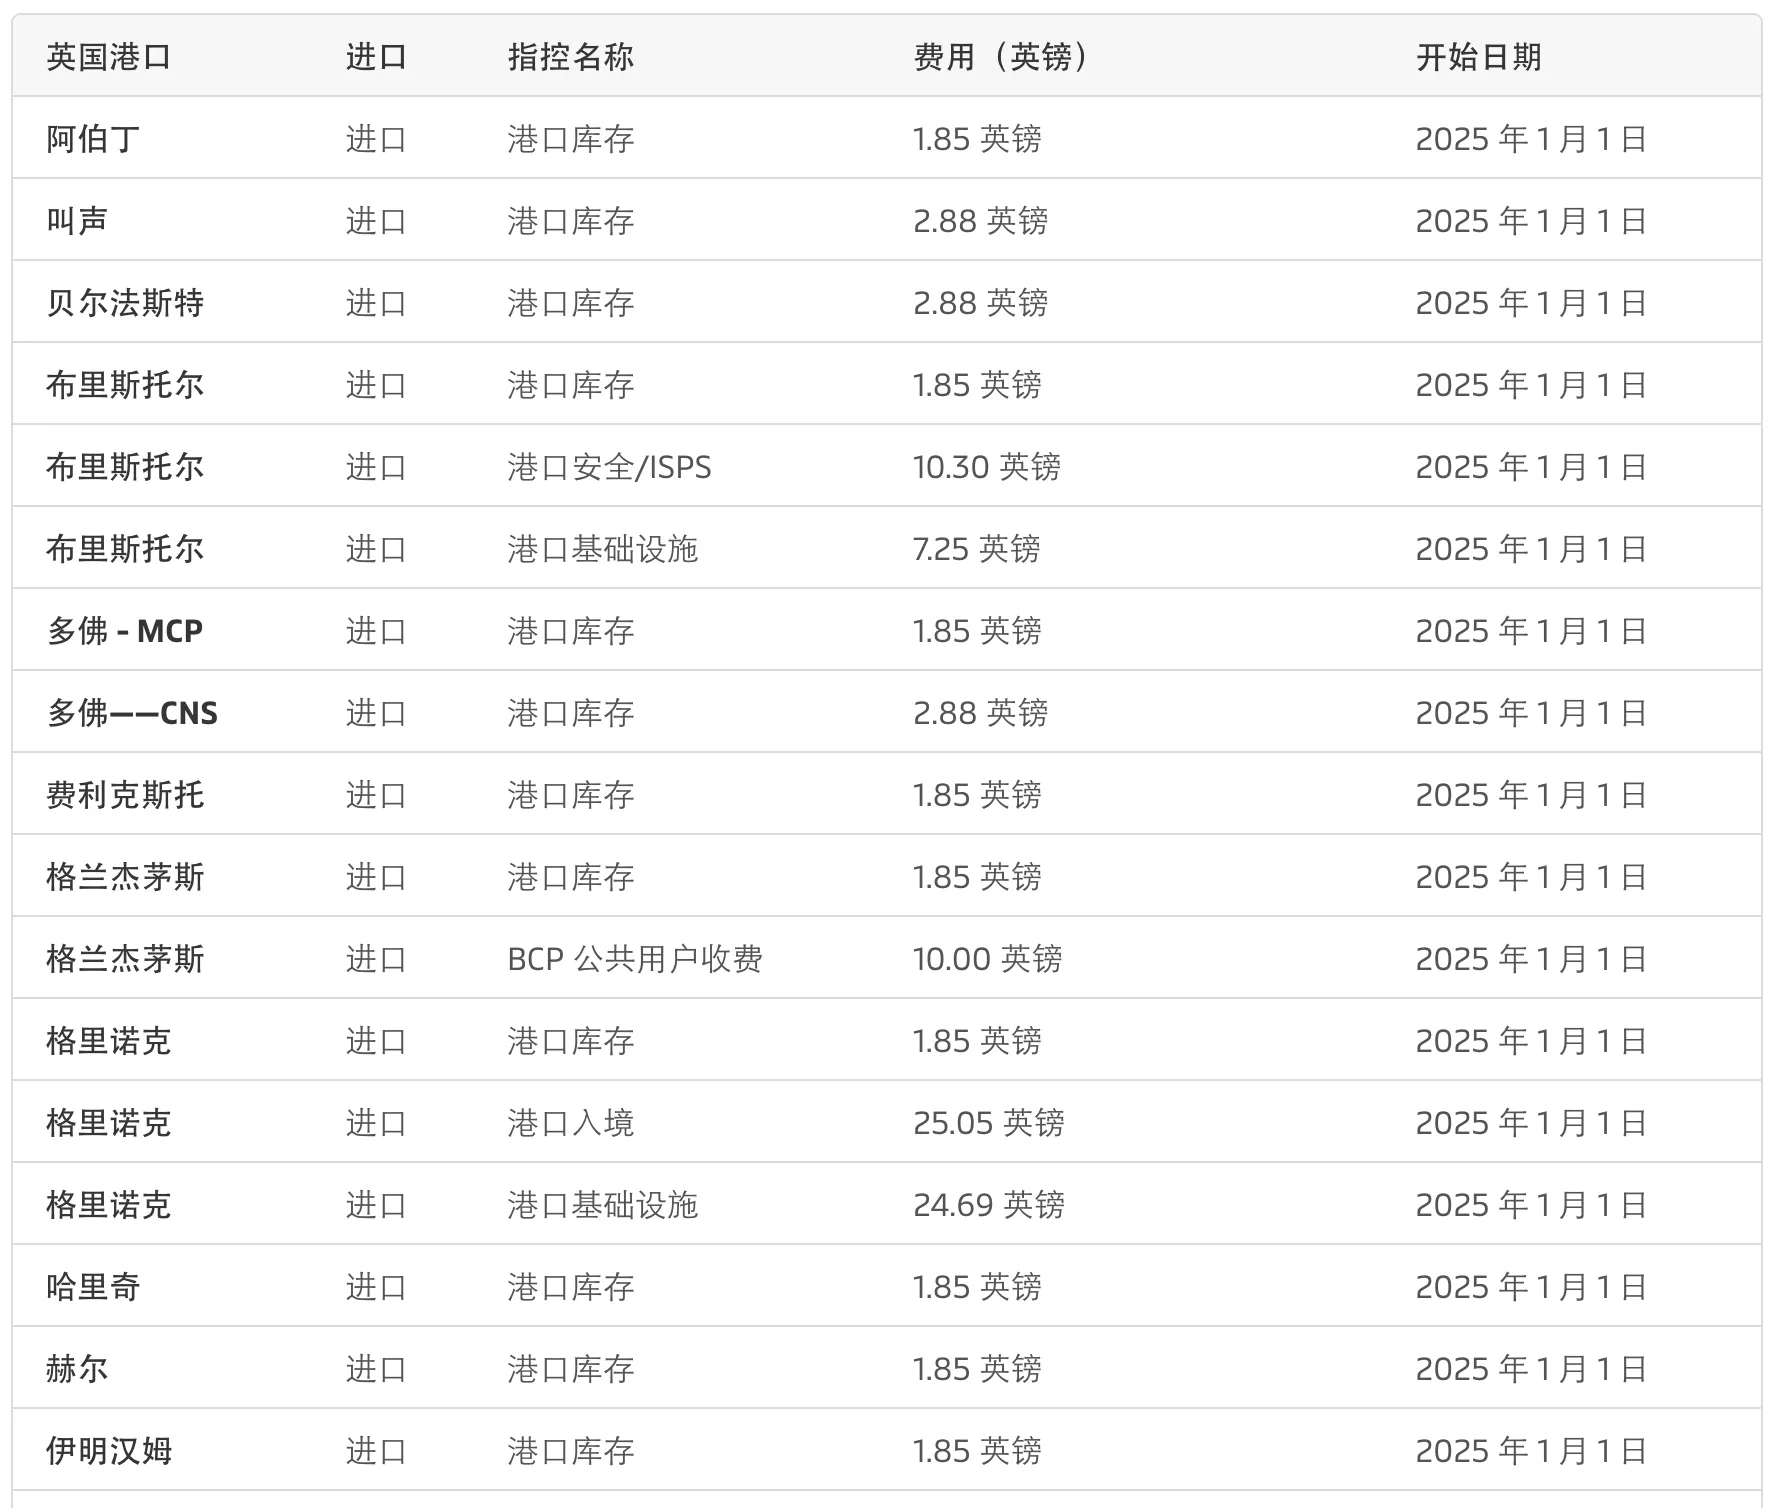Select the 费利克斯托 port name cell
1782x1508 pixels.
[125, 795]
